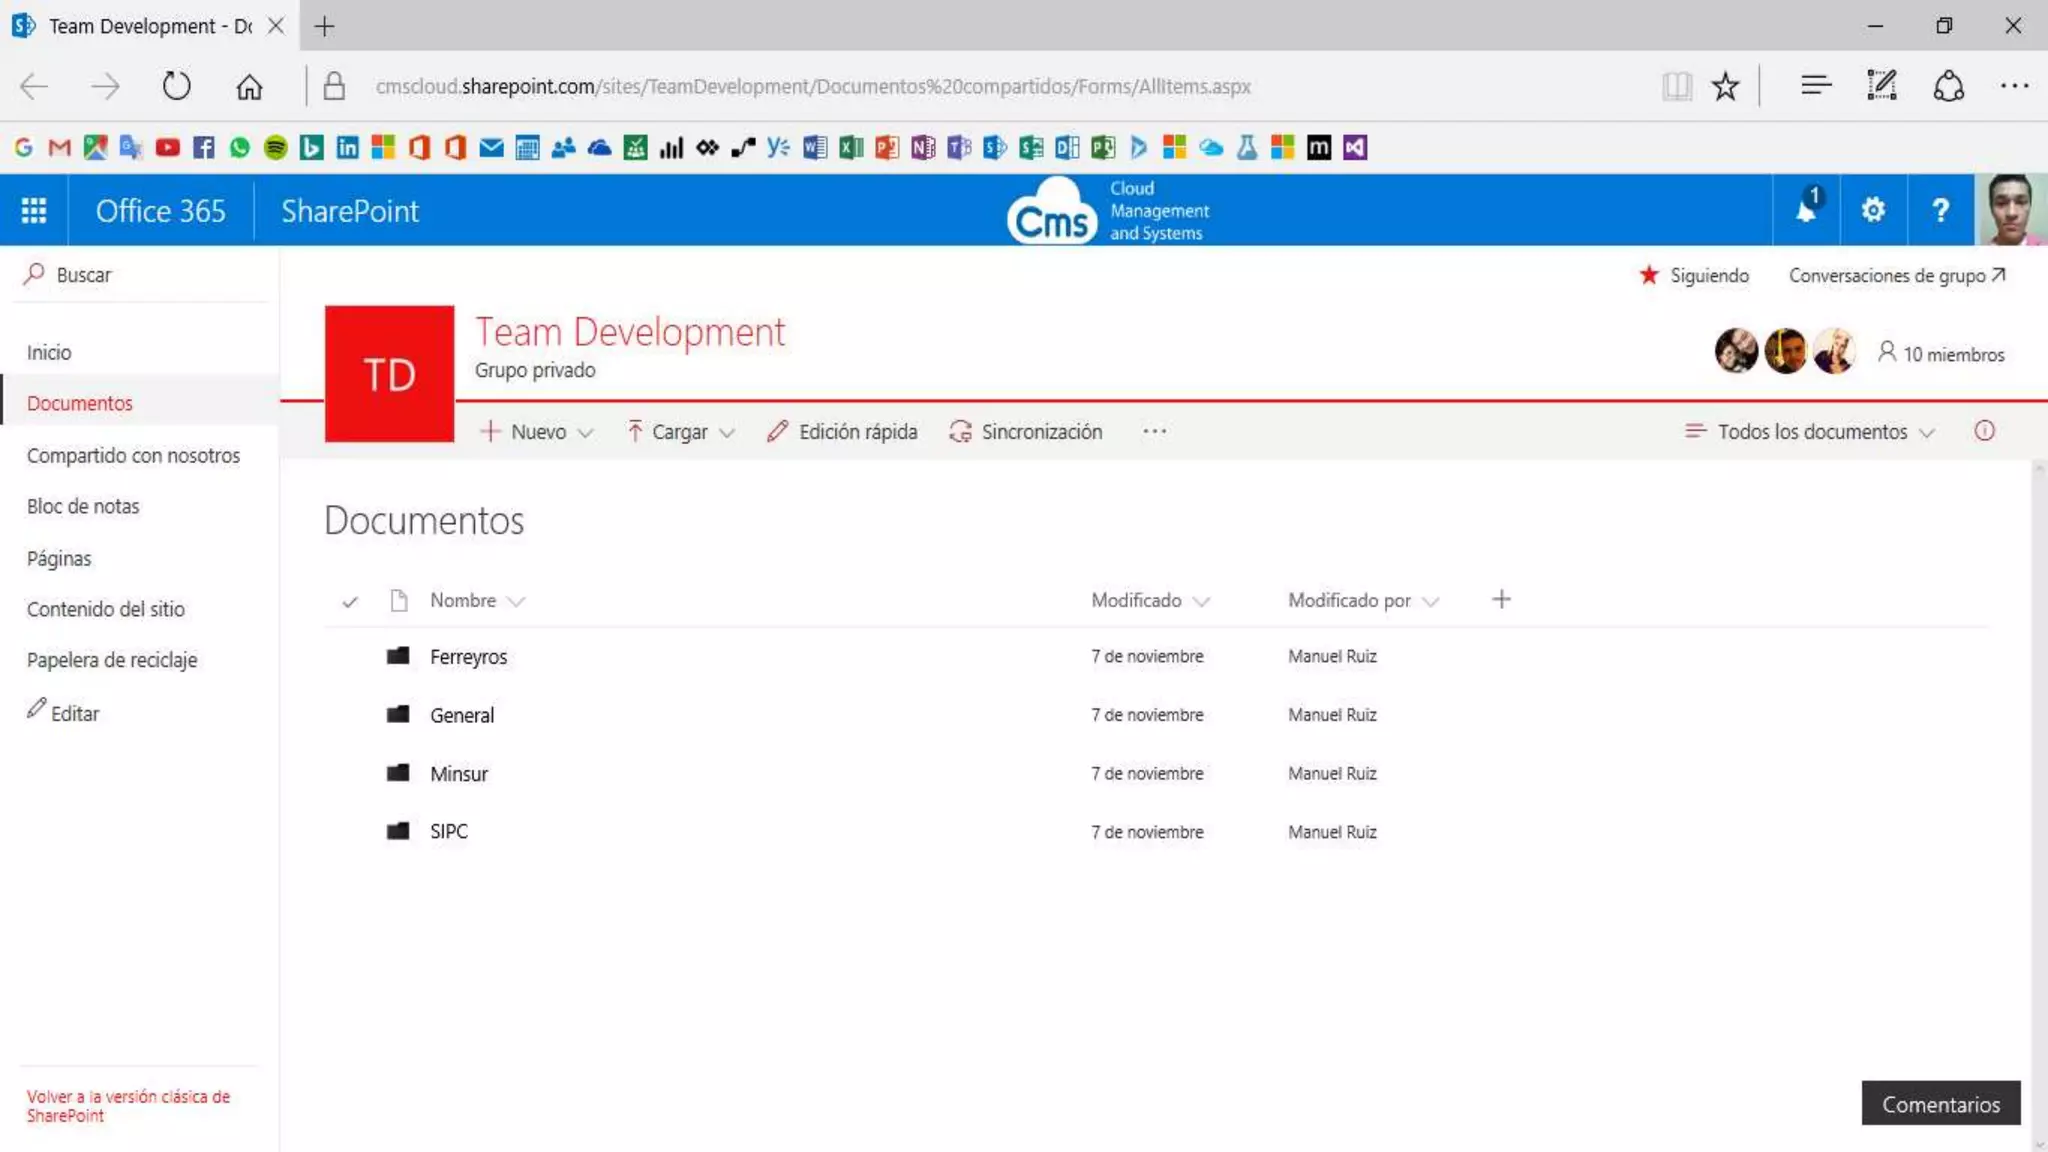Open more toolbar options ellipsis
The height and width of the screenshot is (1152, 2048).
click(1154, 431)
